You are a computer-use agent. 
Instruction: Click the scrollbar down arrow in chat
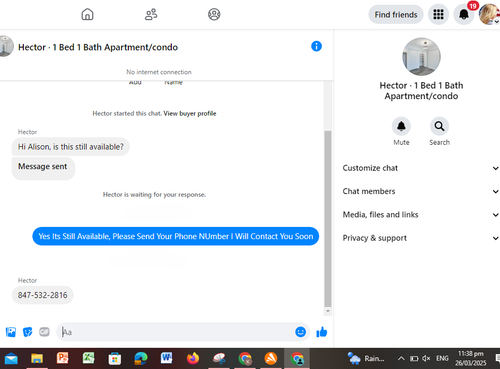coord(328,311)
